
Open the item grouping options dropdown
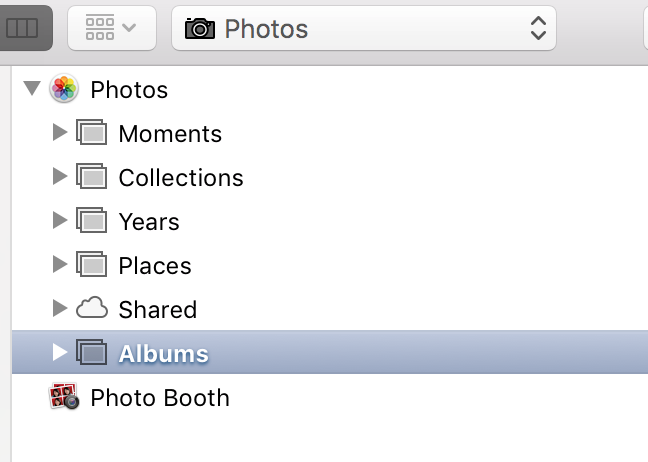(x=112, y=28)
